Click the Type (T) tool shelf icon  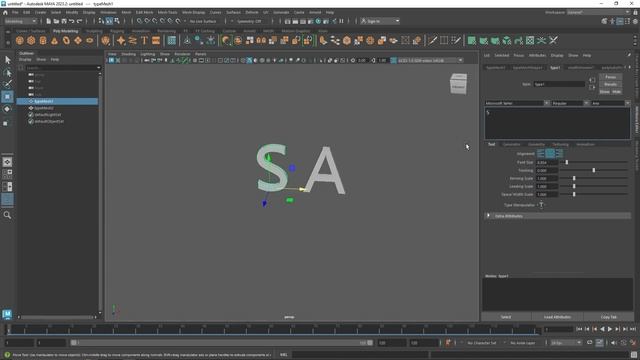(x=144, y=40)
